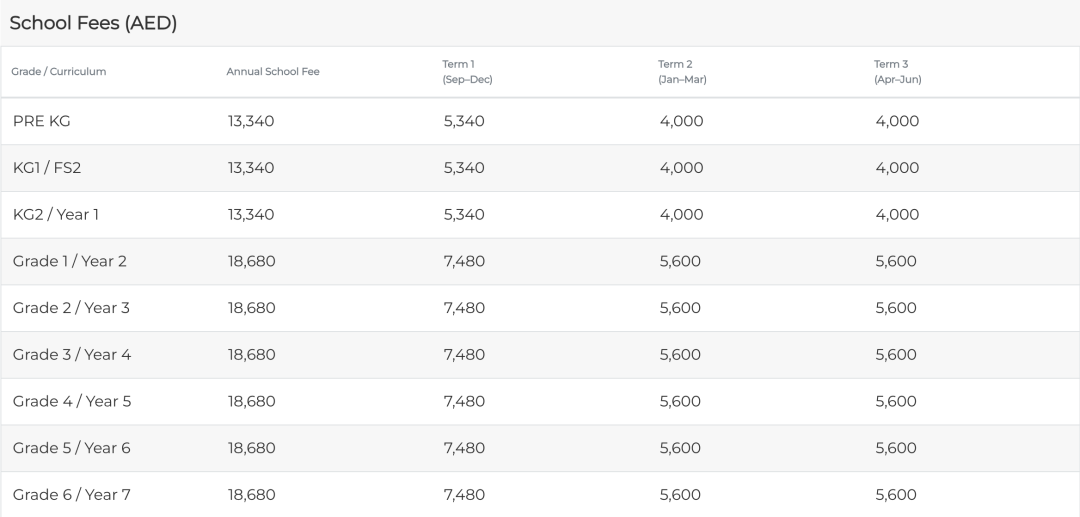This screenshot has width=1080, height=517.
Task: Click the School Fees (AED) heading
Action: (93, 23)
